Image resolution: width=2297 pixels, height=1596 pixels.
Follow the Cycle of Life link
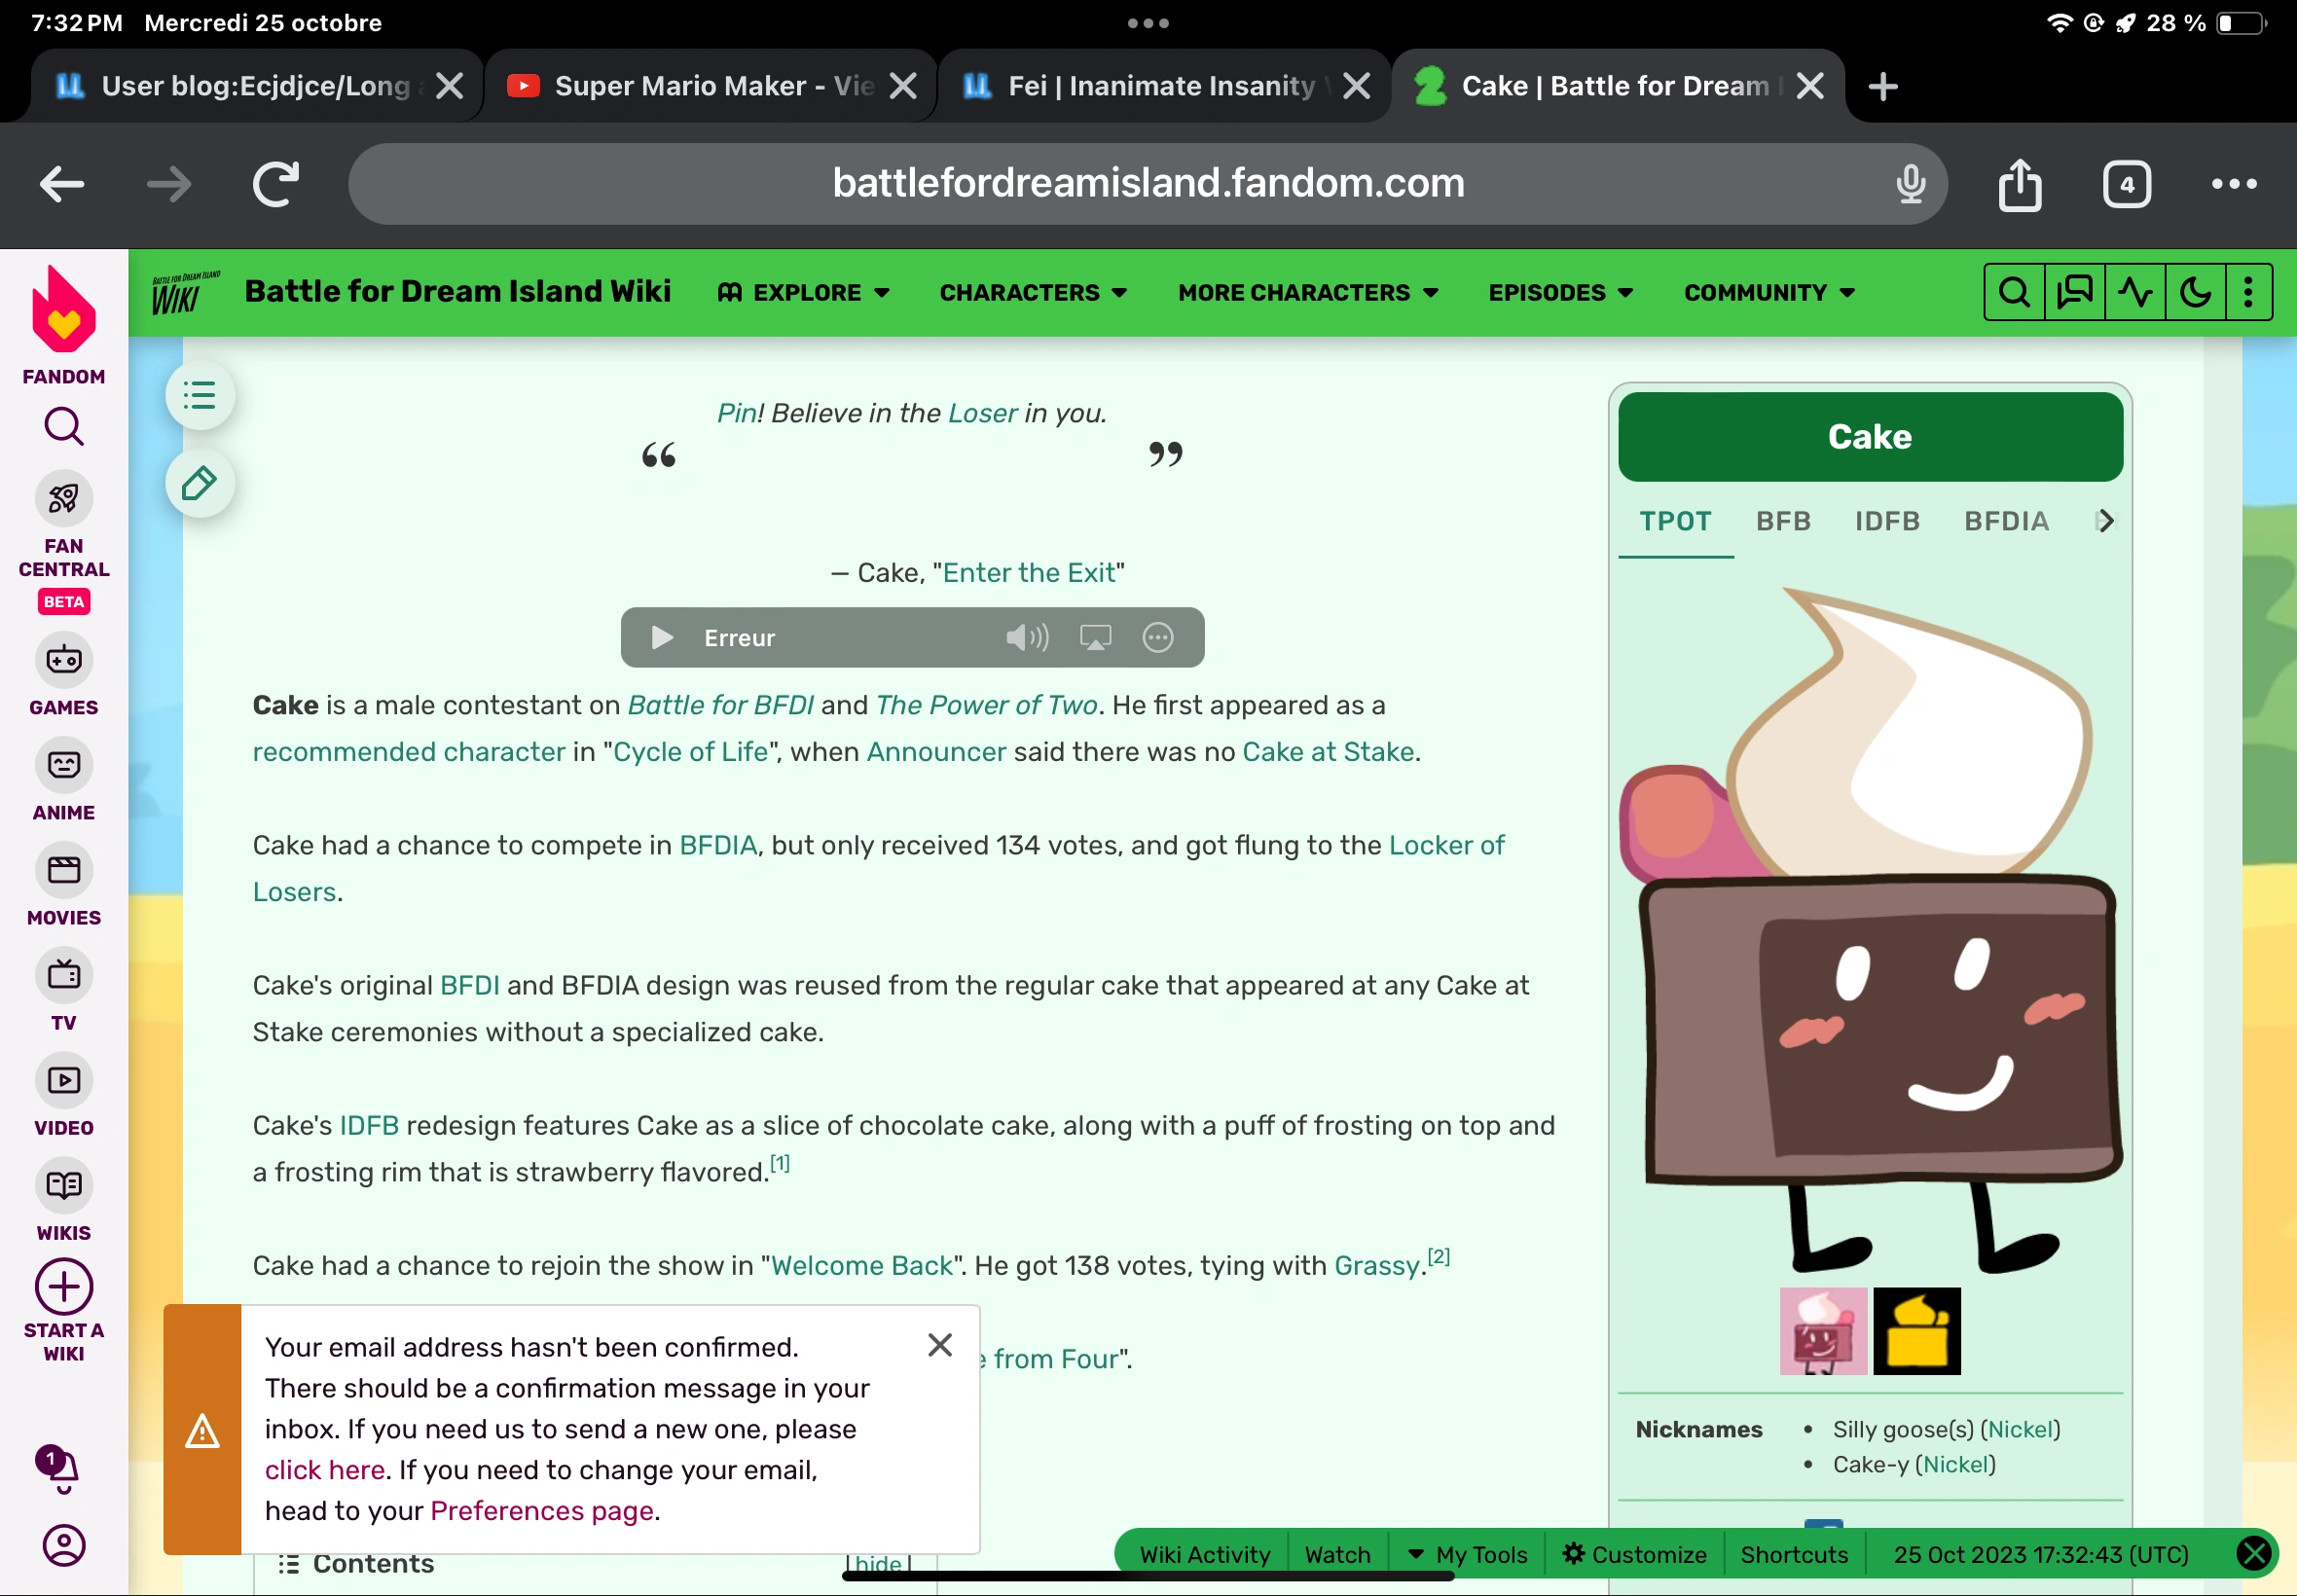pyautogui.click(x=688, y=751)
